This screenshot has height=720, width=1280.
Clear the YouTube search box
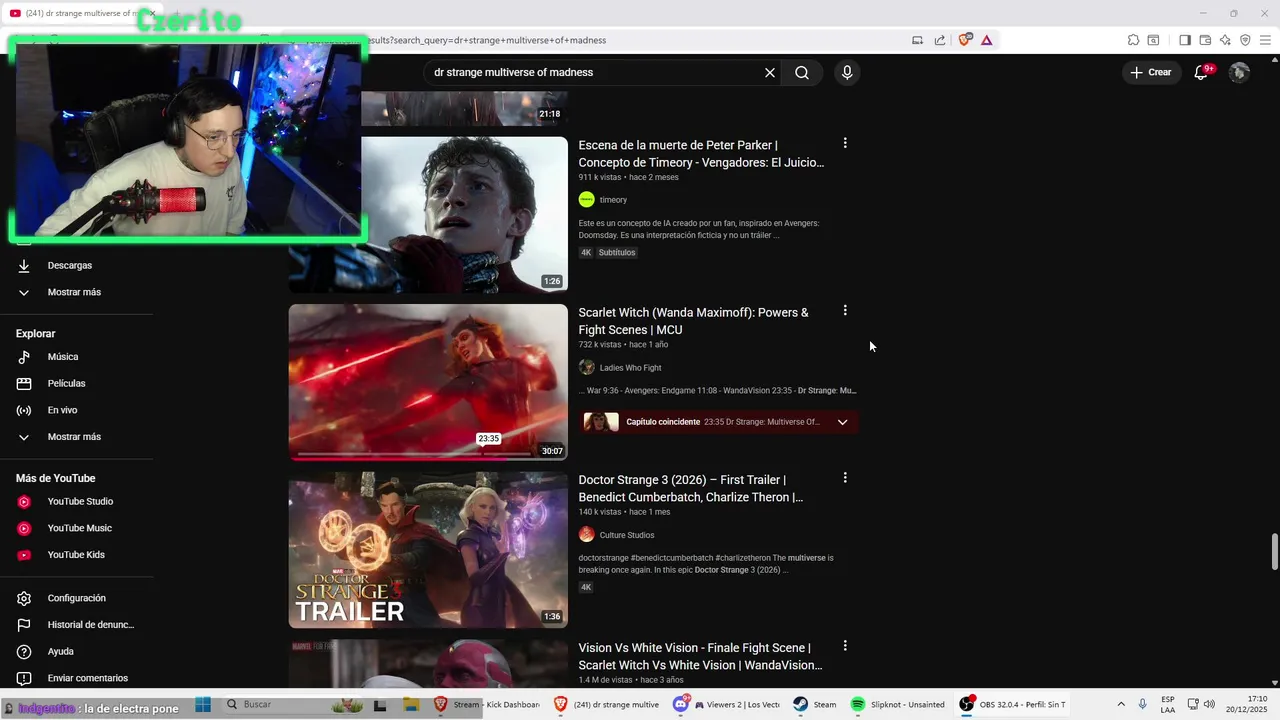pos(770,72)
